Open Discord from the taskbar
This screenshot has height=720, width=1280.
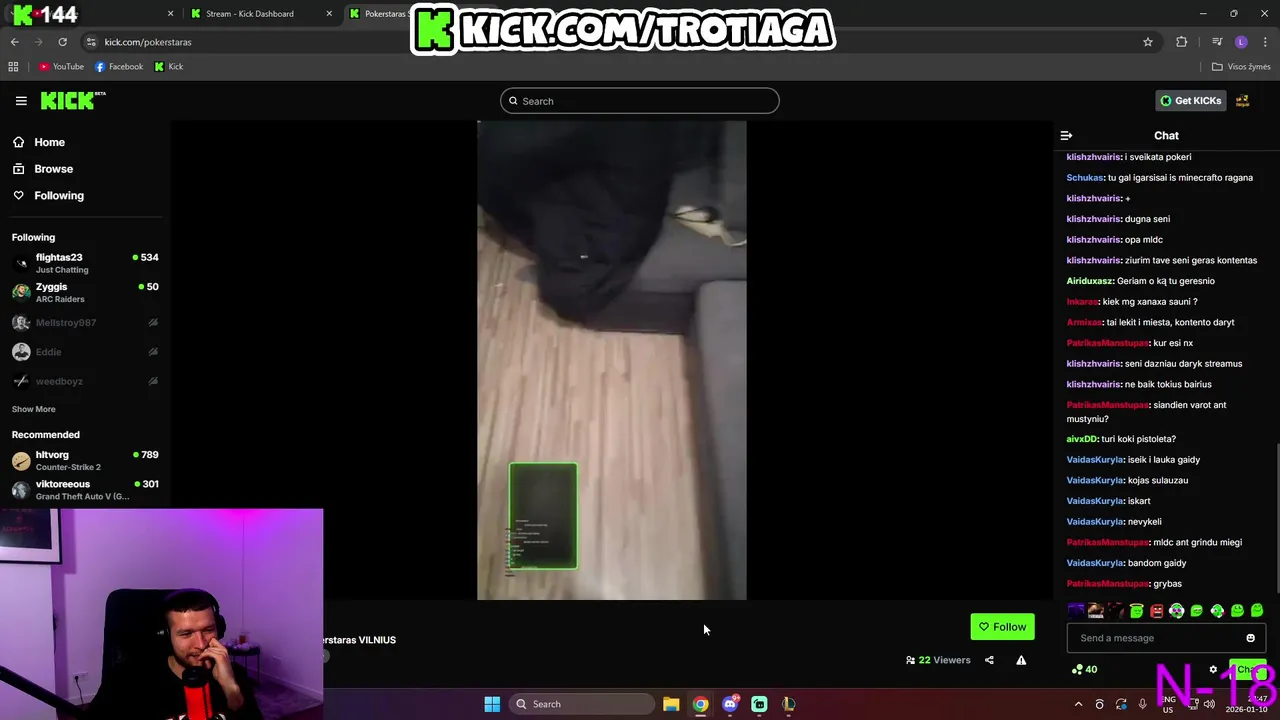coord(730,704)
